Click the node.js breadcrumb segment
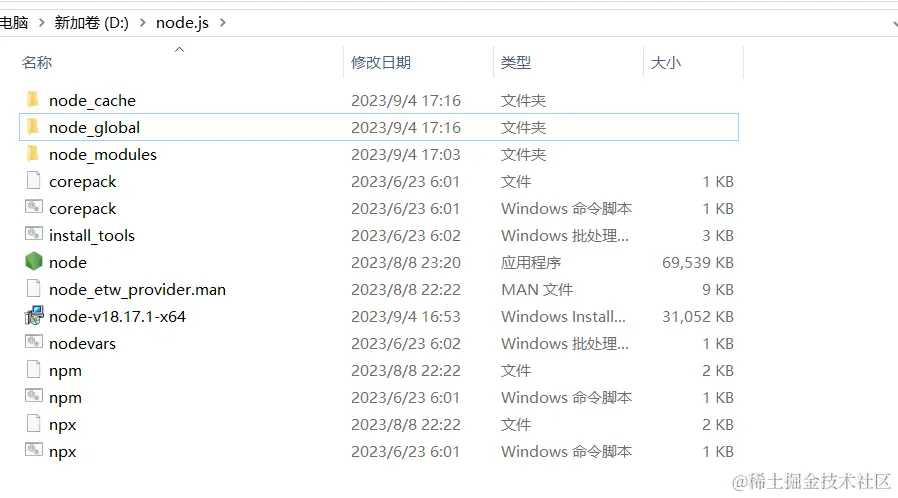 tap(182, 23)
